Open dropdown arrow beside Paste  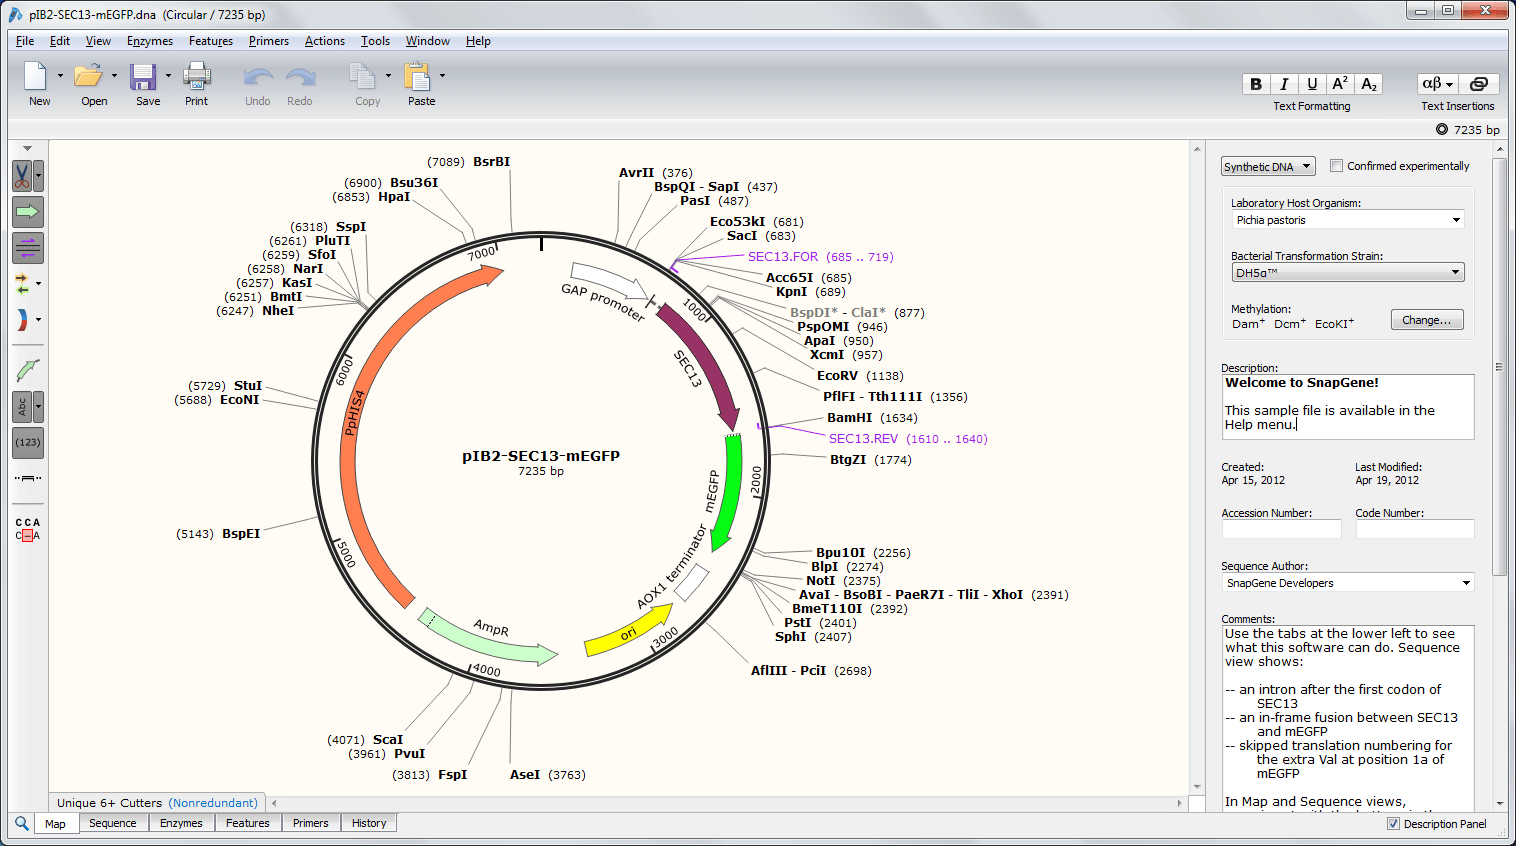[442, 75]
